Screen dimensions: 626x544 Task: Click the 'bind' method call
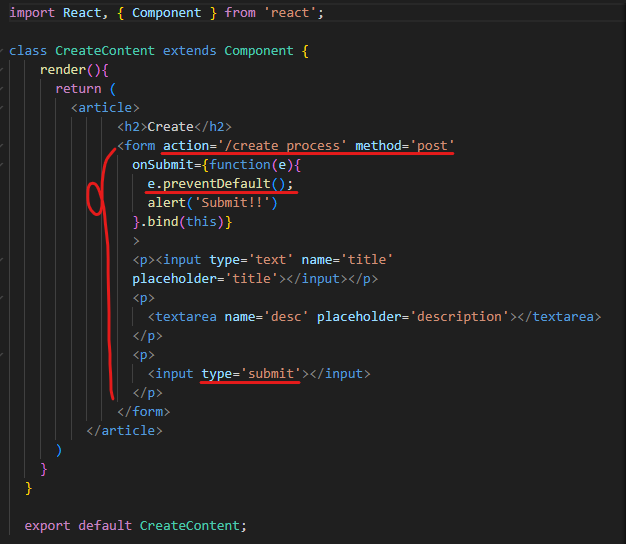(163, 222)
